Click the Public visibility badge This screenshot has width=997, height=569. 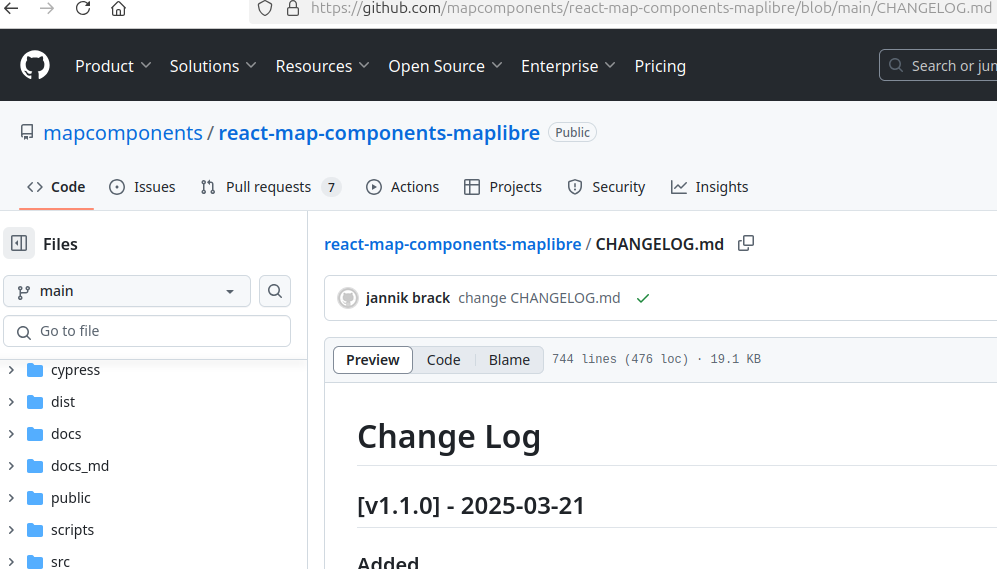572,132
